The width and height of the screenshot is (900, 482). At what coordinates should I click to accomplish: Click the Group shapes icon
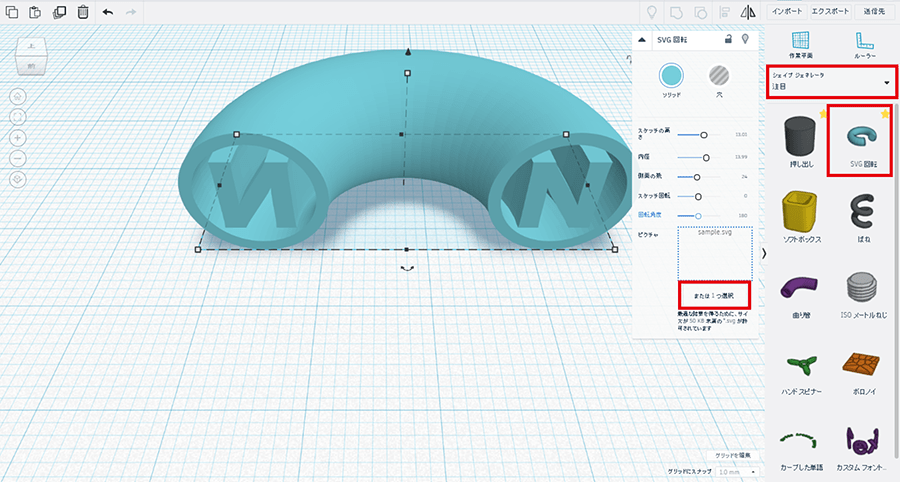pyautogui.click(x=676, y=12)
